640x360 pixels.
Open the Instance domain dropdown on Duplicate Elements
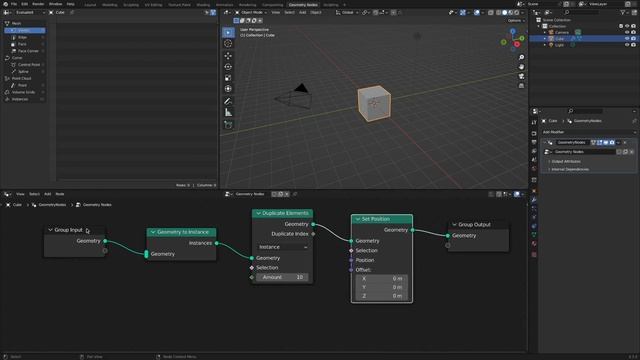pyautogui.click(x=283, y=247)
